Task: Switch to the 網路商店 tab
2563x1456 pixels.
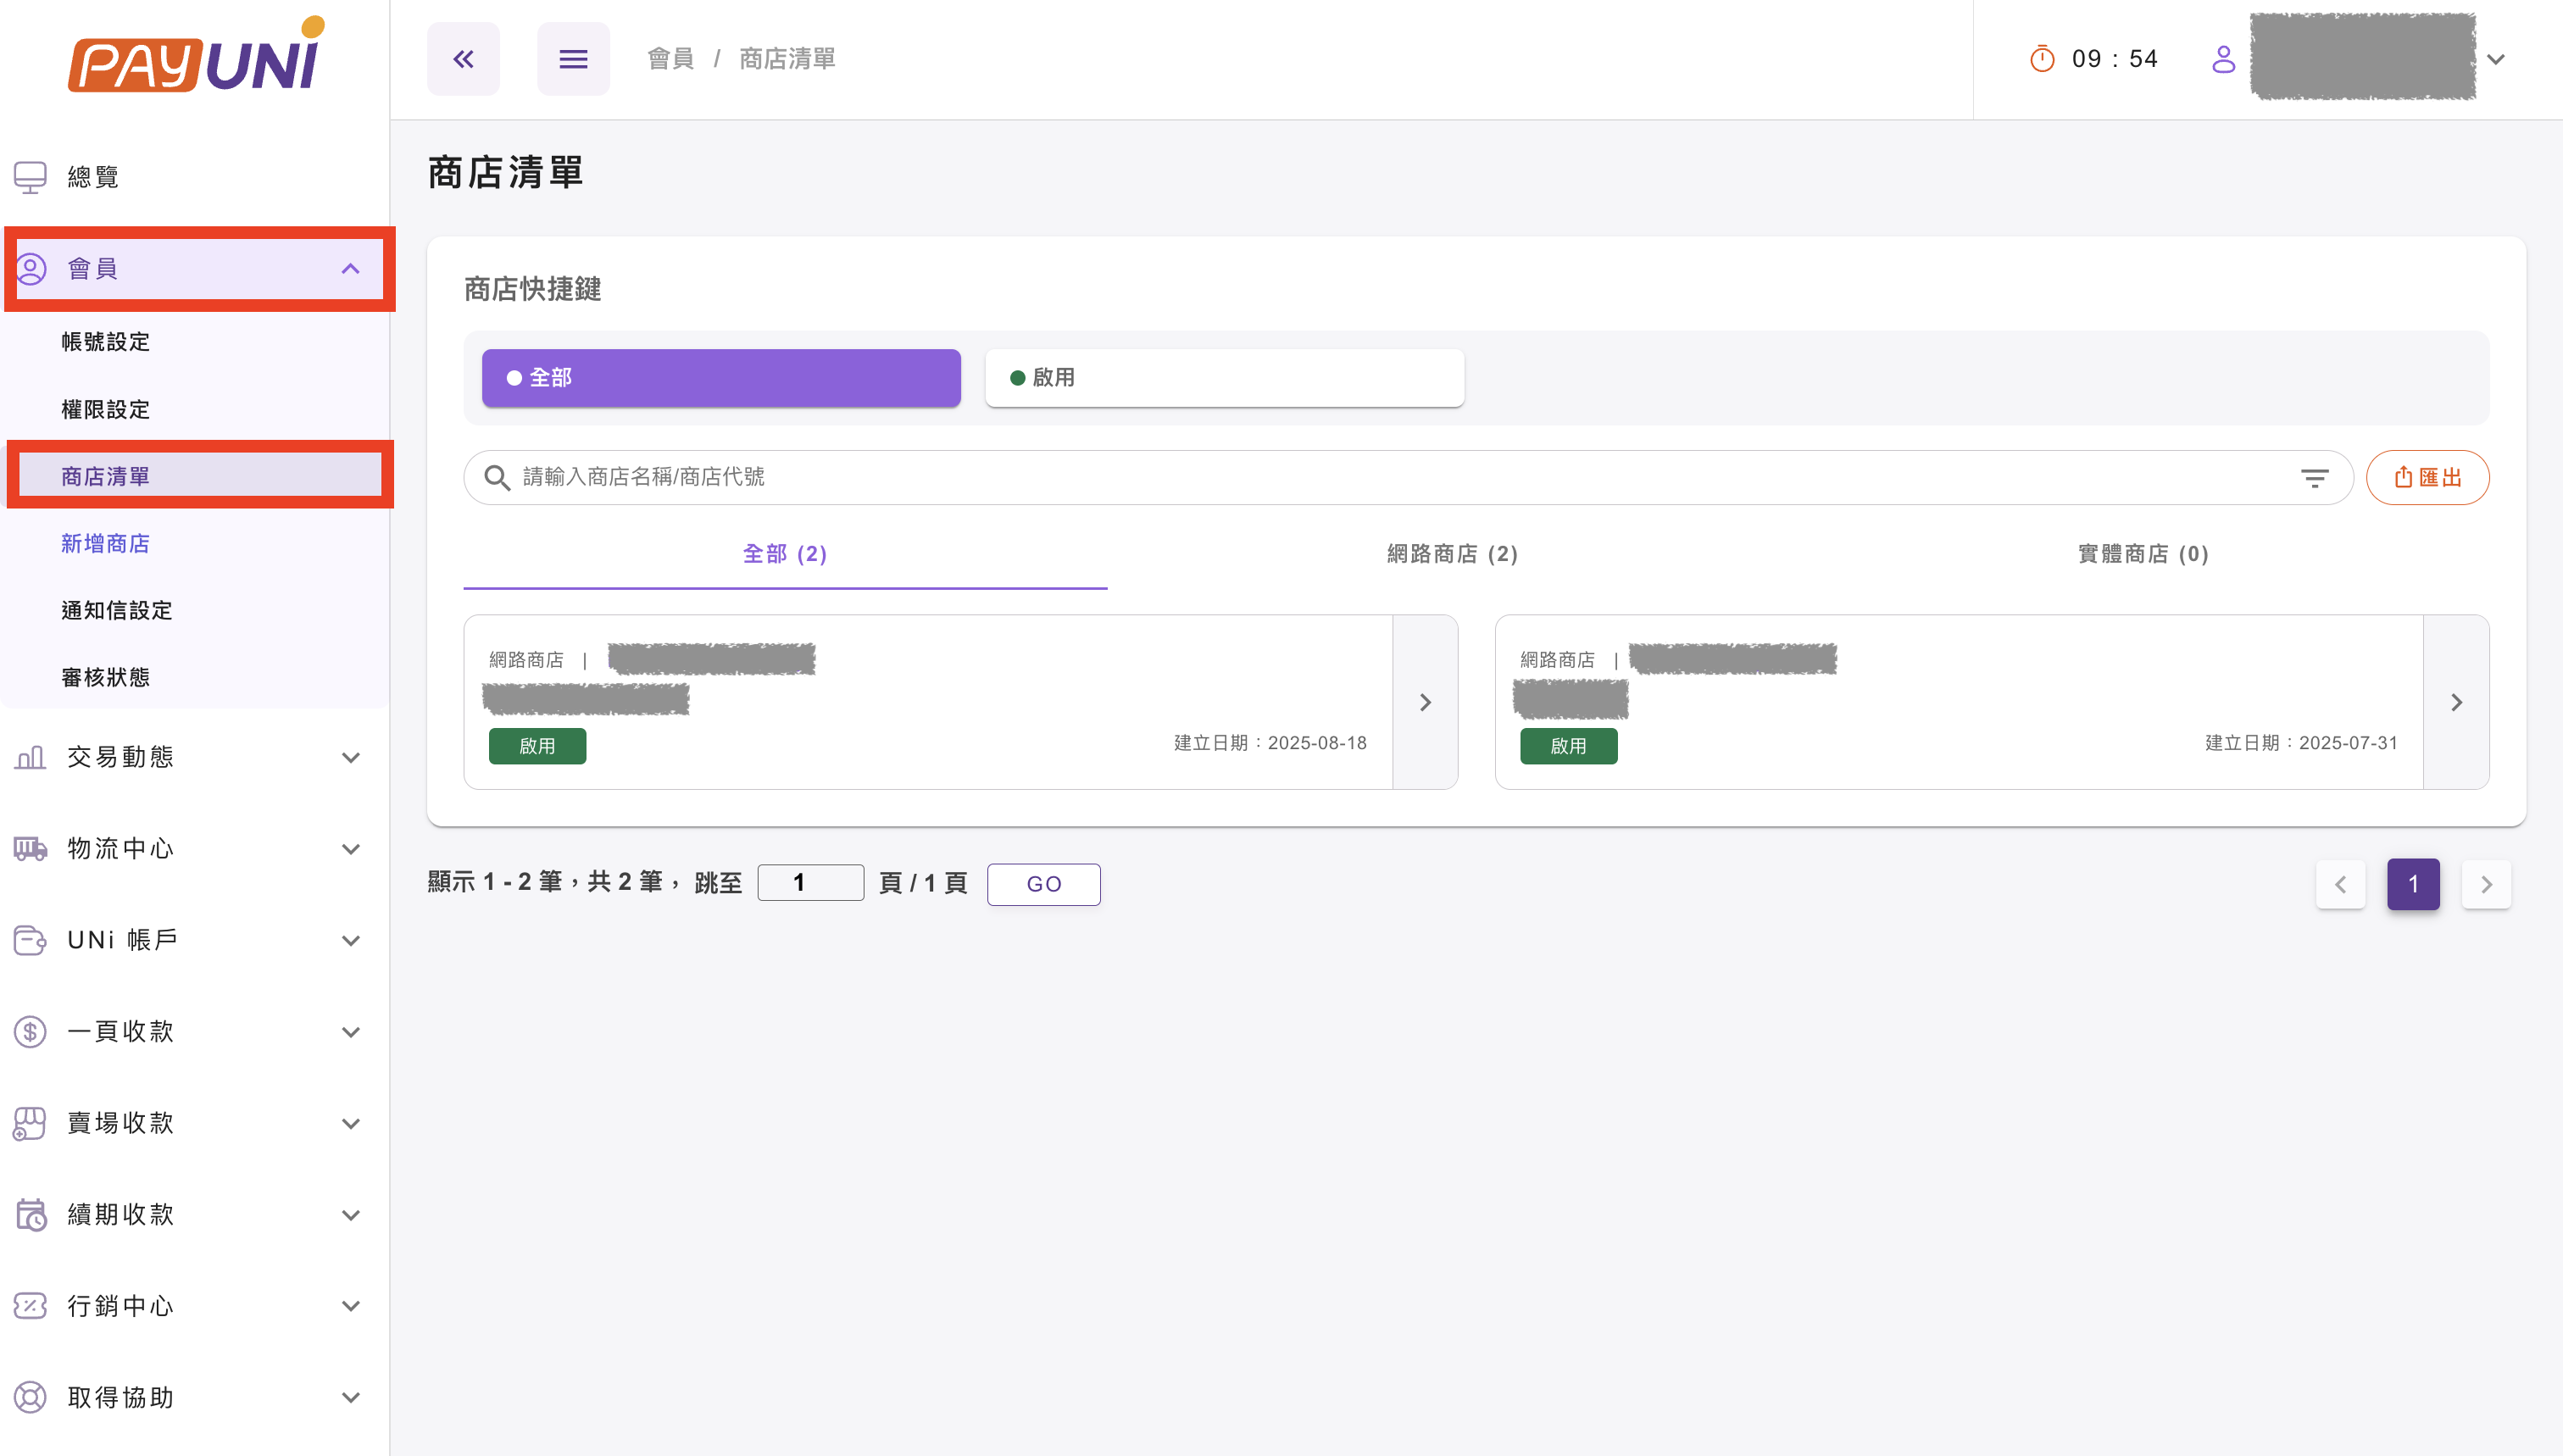Action: (1452, 554)
